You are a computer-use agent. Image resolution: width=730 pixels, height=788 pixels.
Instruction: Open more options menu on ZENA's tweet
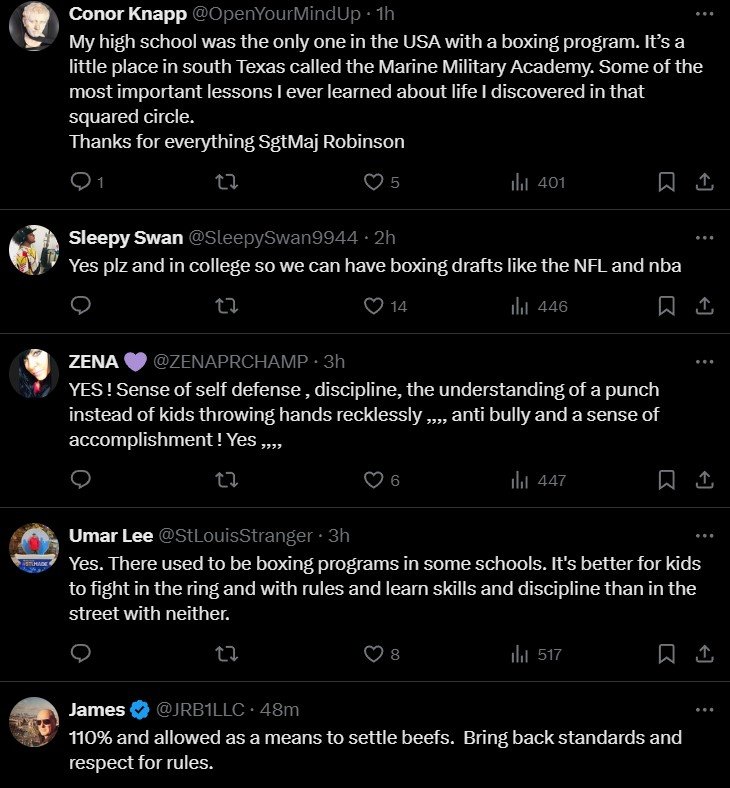tap(704, 361)
